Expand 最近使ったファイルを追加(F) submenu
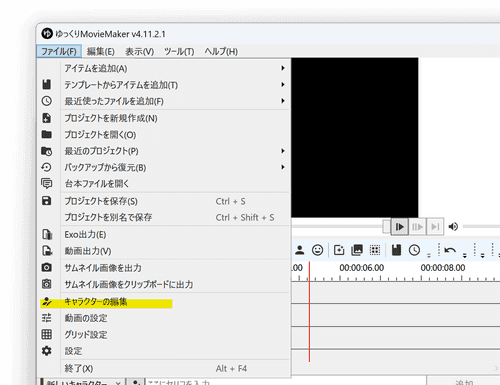Viewport: 500px width, 385px height. [x=164, y=101]
